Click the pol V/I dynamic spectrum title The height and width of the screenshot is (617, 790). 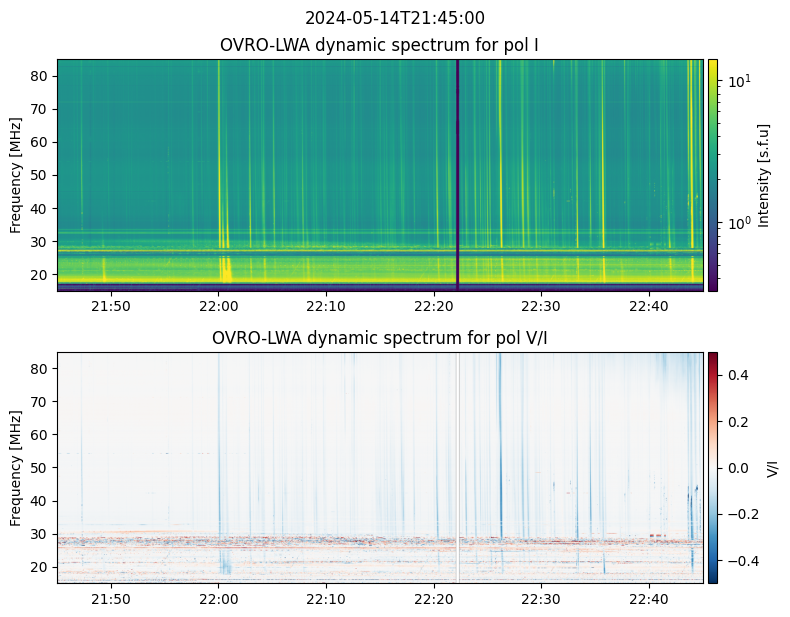pyautogui.click(x=379, y=338)
